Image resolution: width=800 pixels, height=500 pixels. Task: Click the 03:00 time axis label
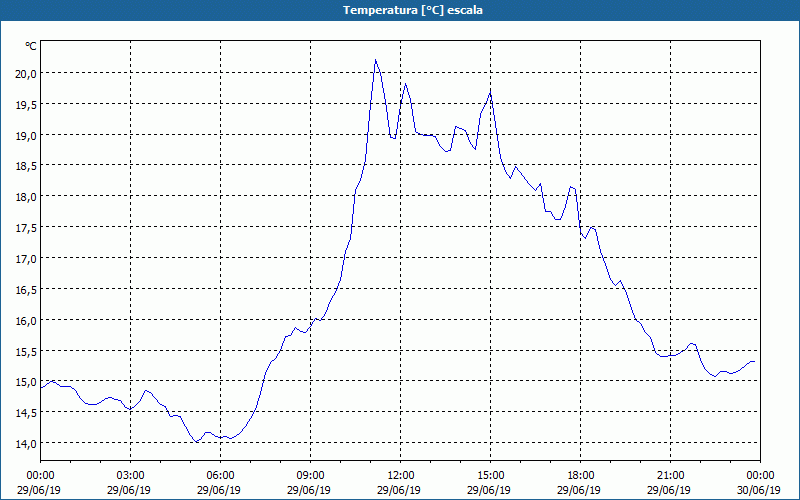point(131,476)
